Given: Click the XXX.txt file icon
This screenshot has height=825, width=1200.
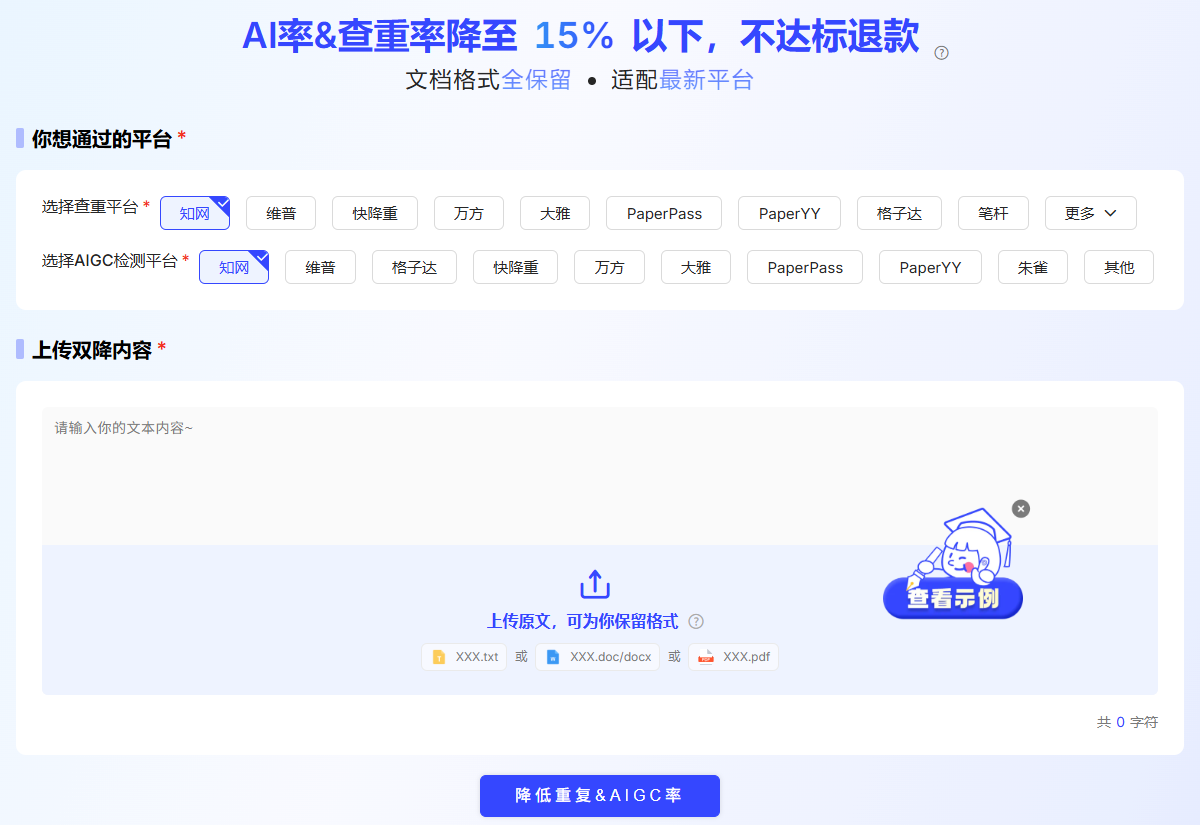Looking at the screenshot, I should point(438,657).
